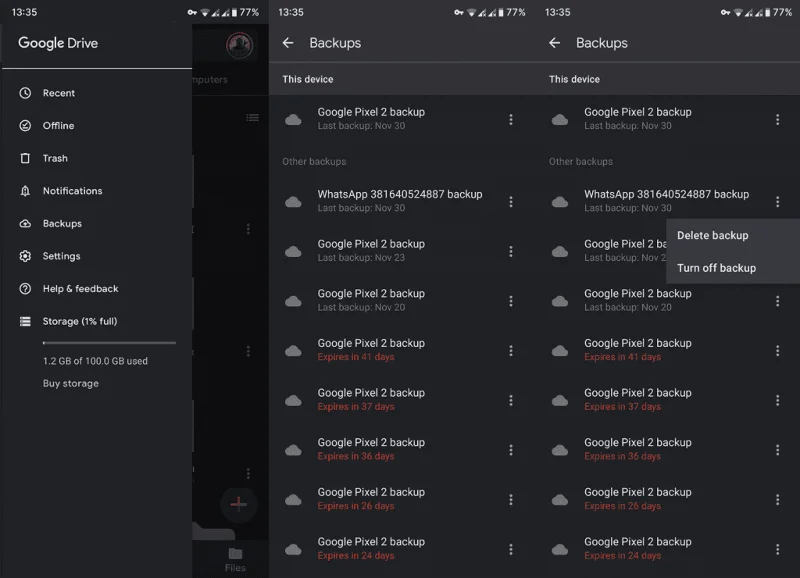Tap three-dot icon for Nov 20 backup, right screen
Screen dimensions: 800x578
[x=778, y=301]
